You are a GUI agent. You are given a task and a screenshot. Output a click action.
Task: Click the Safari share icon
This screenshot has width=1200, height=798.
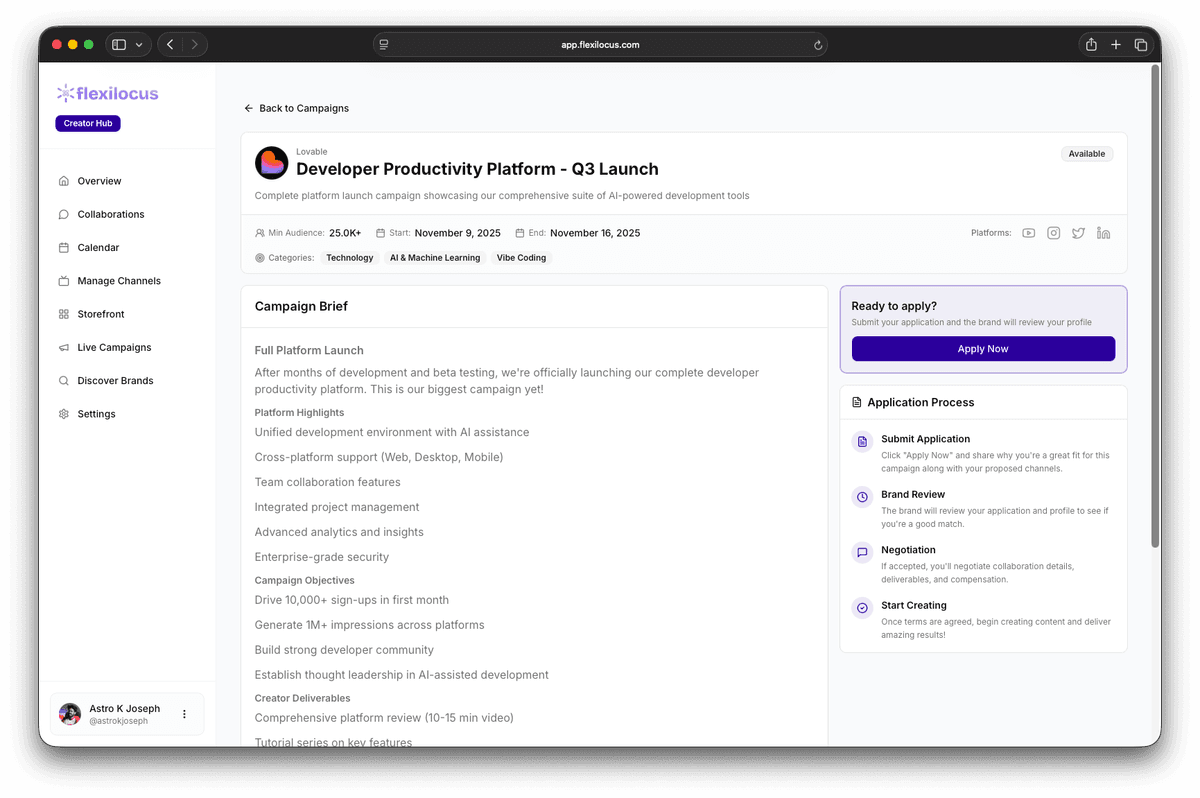(1091, 45)
